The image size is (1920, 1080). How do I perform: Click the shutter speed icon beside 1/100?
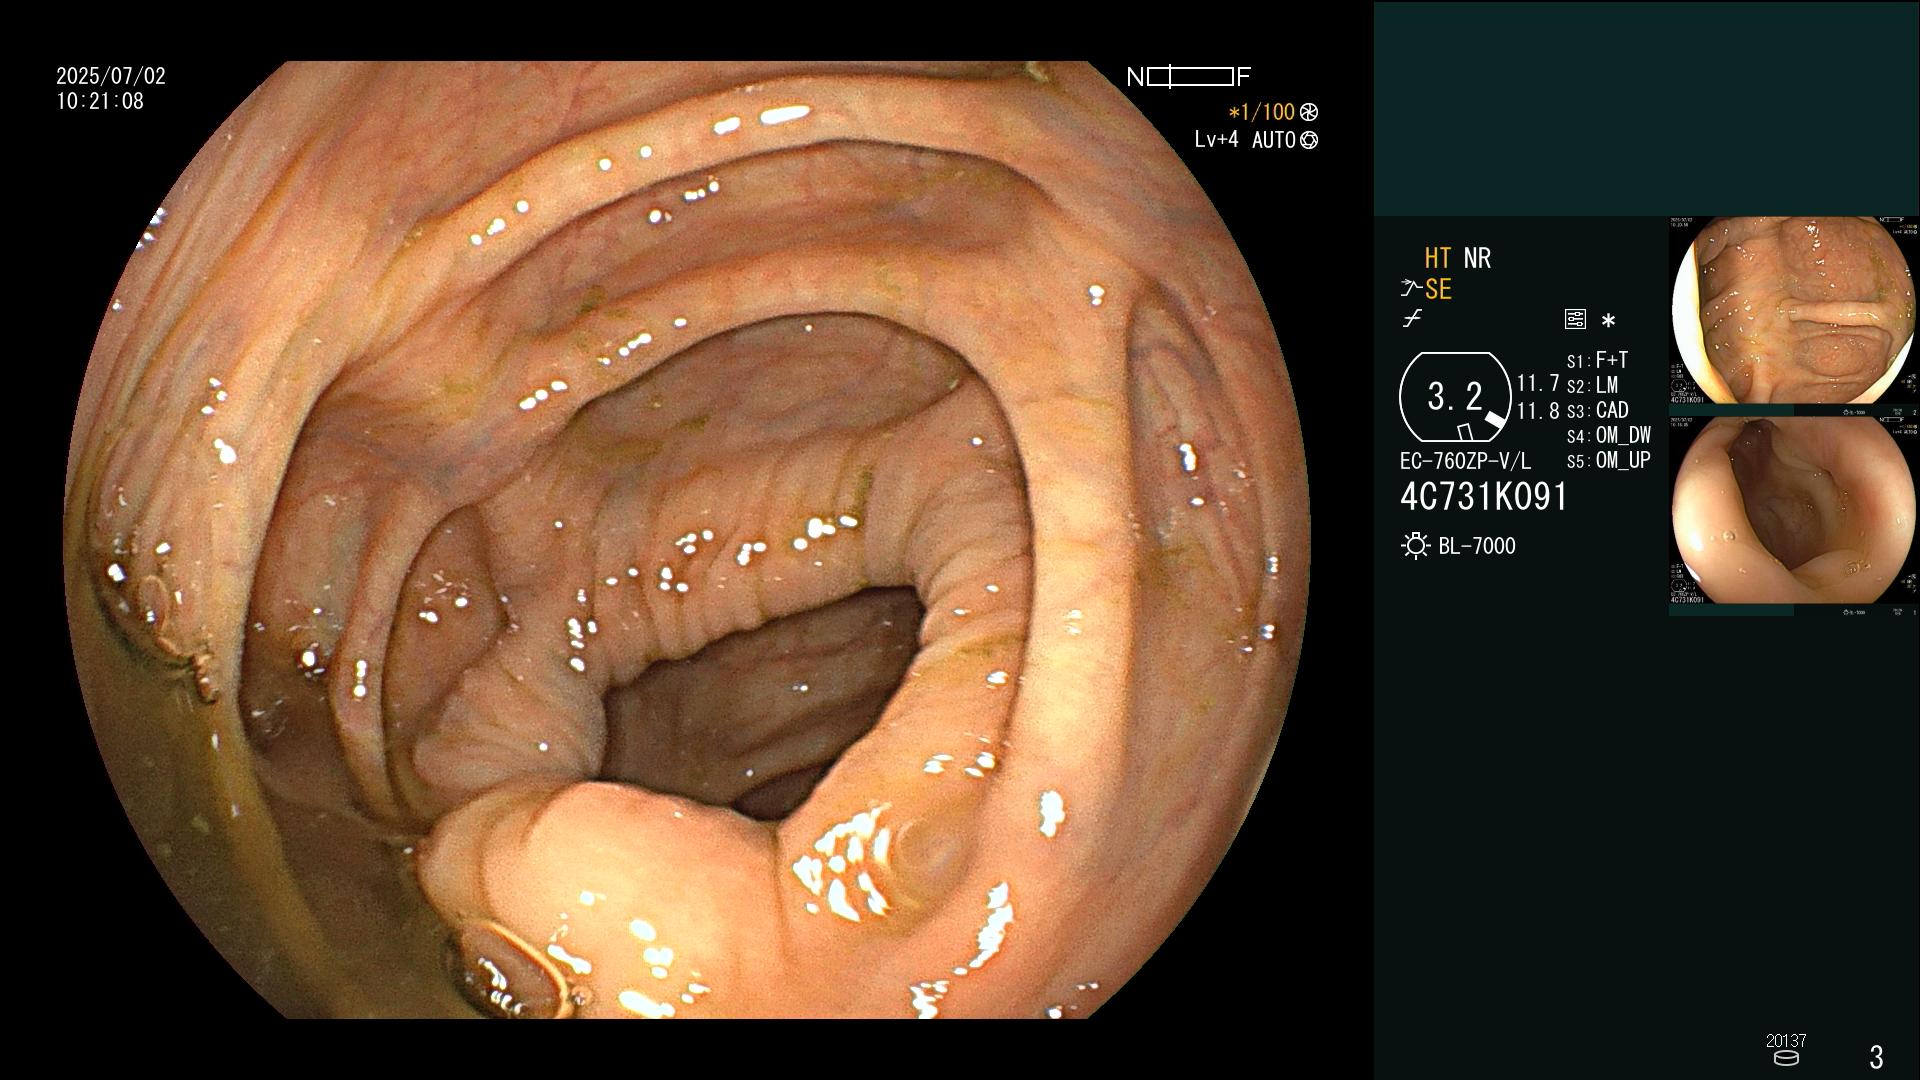click(x=1309, y=112)
